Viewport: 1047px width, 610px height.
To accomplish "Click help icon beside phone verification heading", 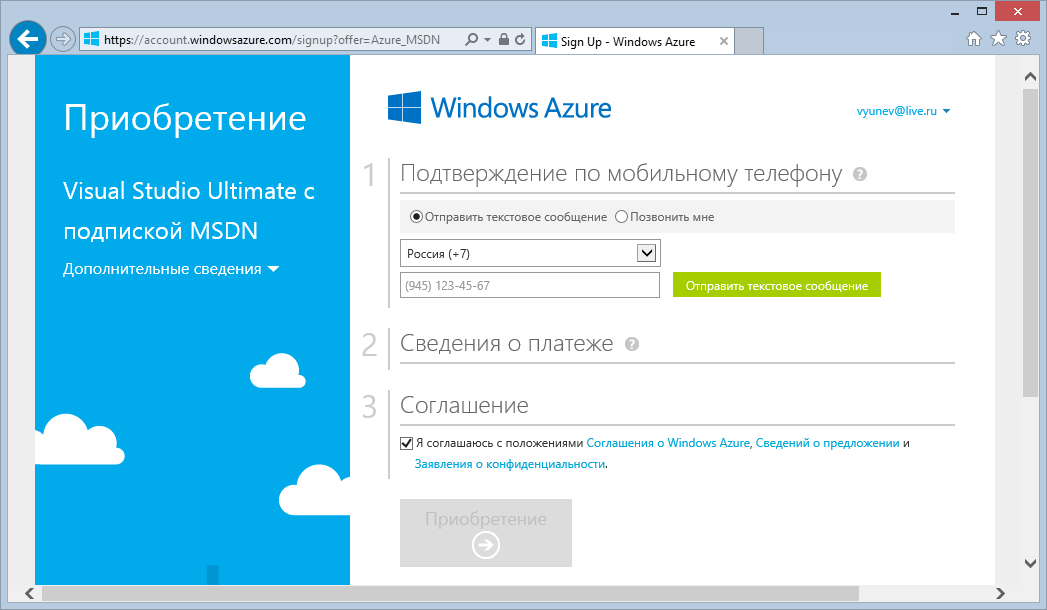I will [x=860, y=174].
